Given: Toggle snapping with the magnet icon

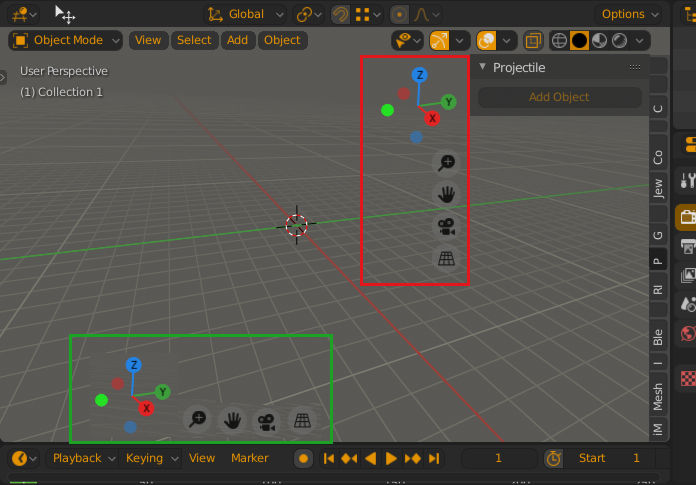Looking at the screenshot, I should point(340,15).
